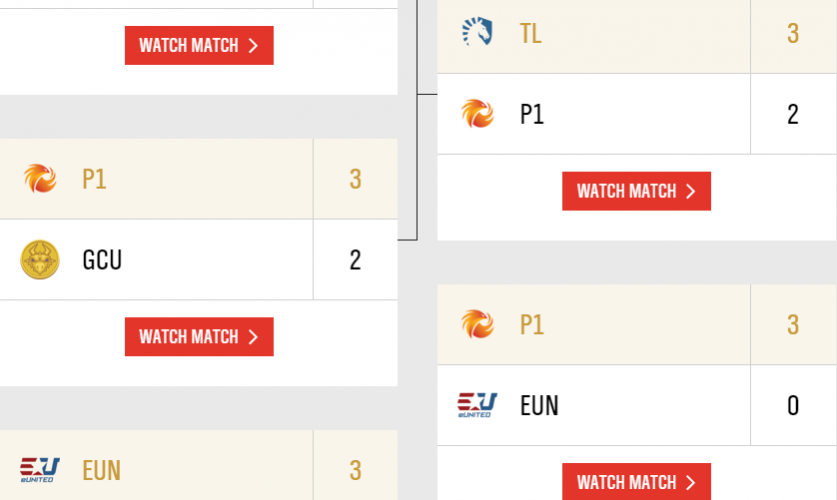Click the P1 logo above the 0-score EUN row
This screenshot has height=500, width=837.
click(x=477, y=324)
